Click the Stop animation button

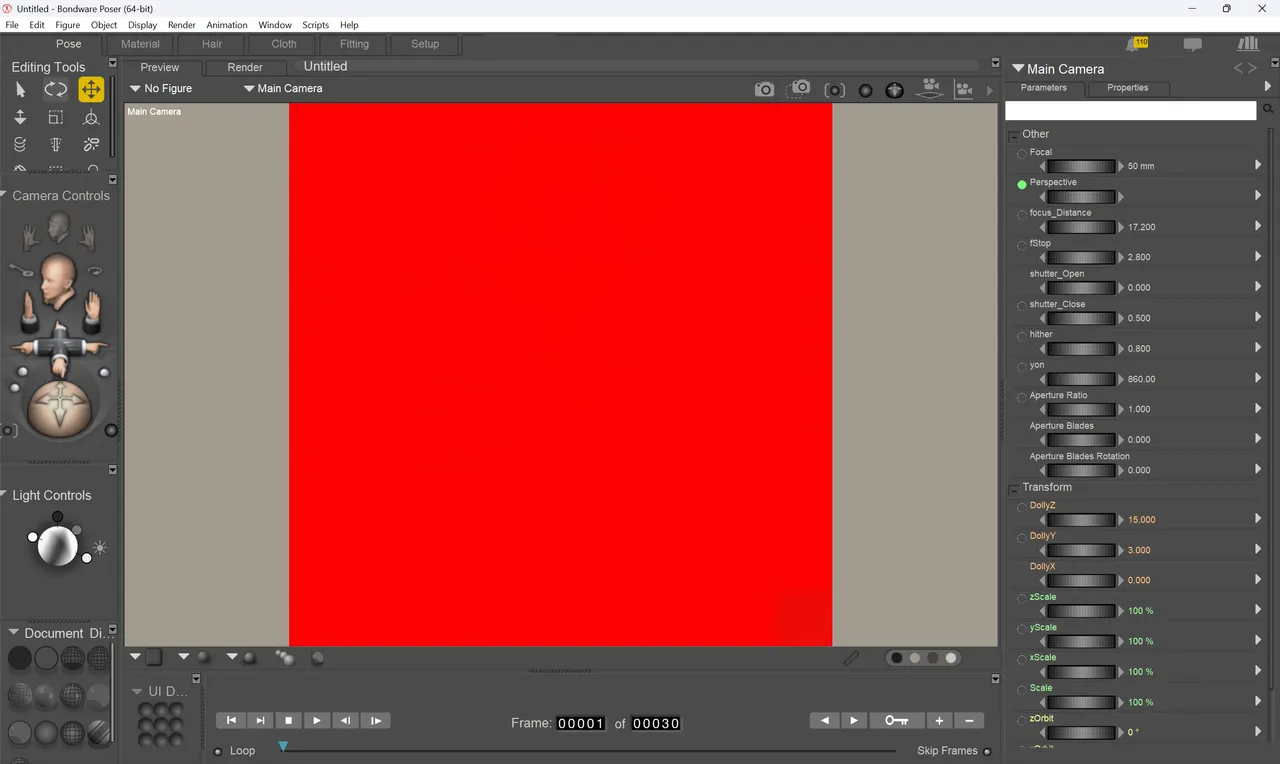pyautogui.click(x=288, y=720)
